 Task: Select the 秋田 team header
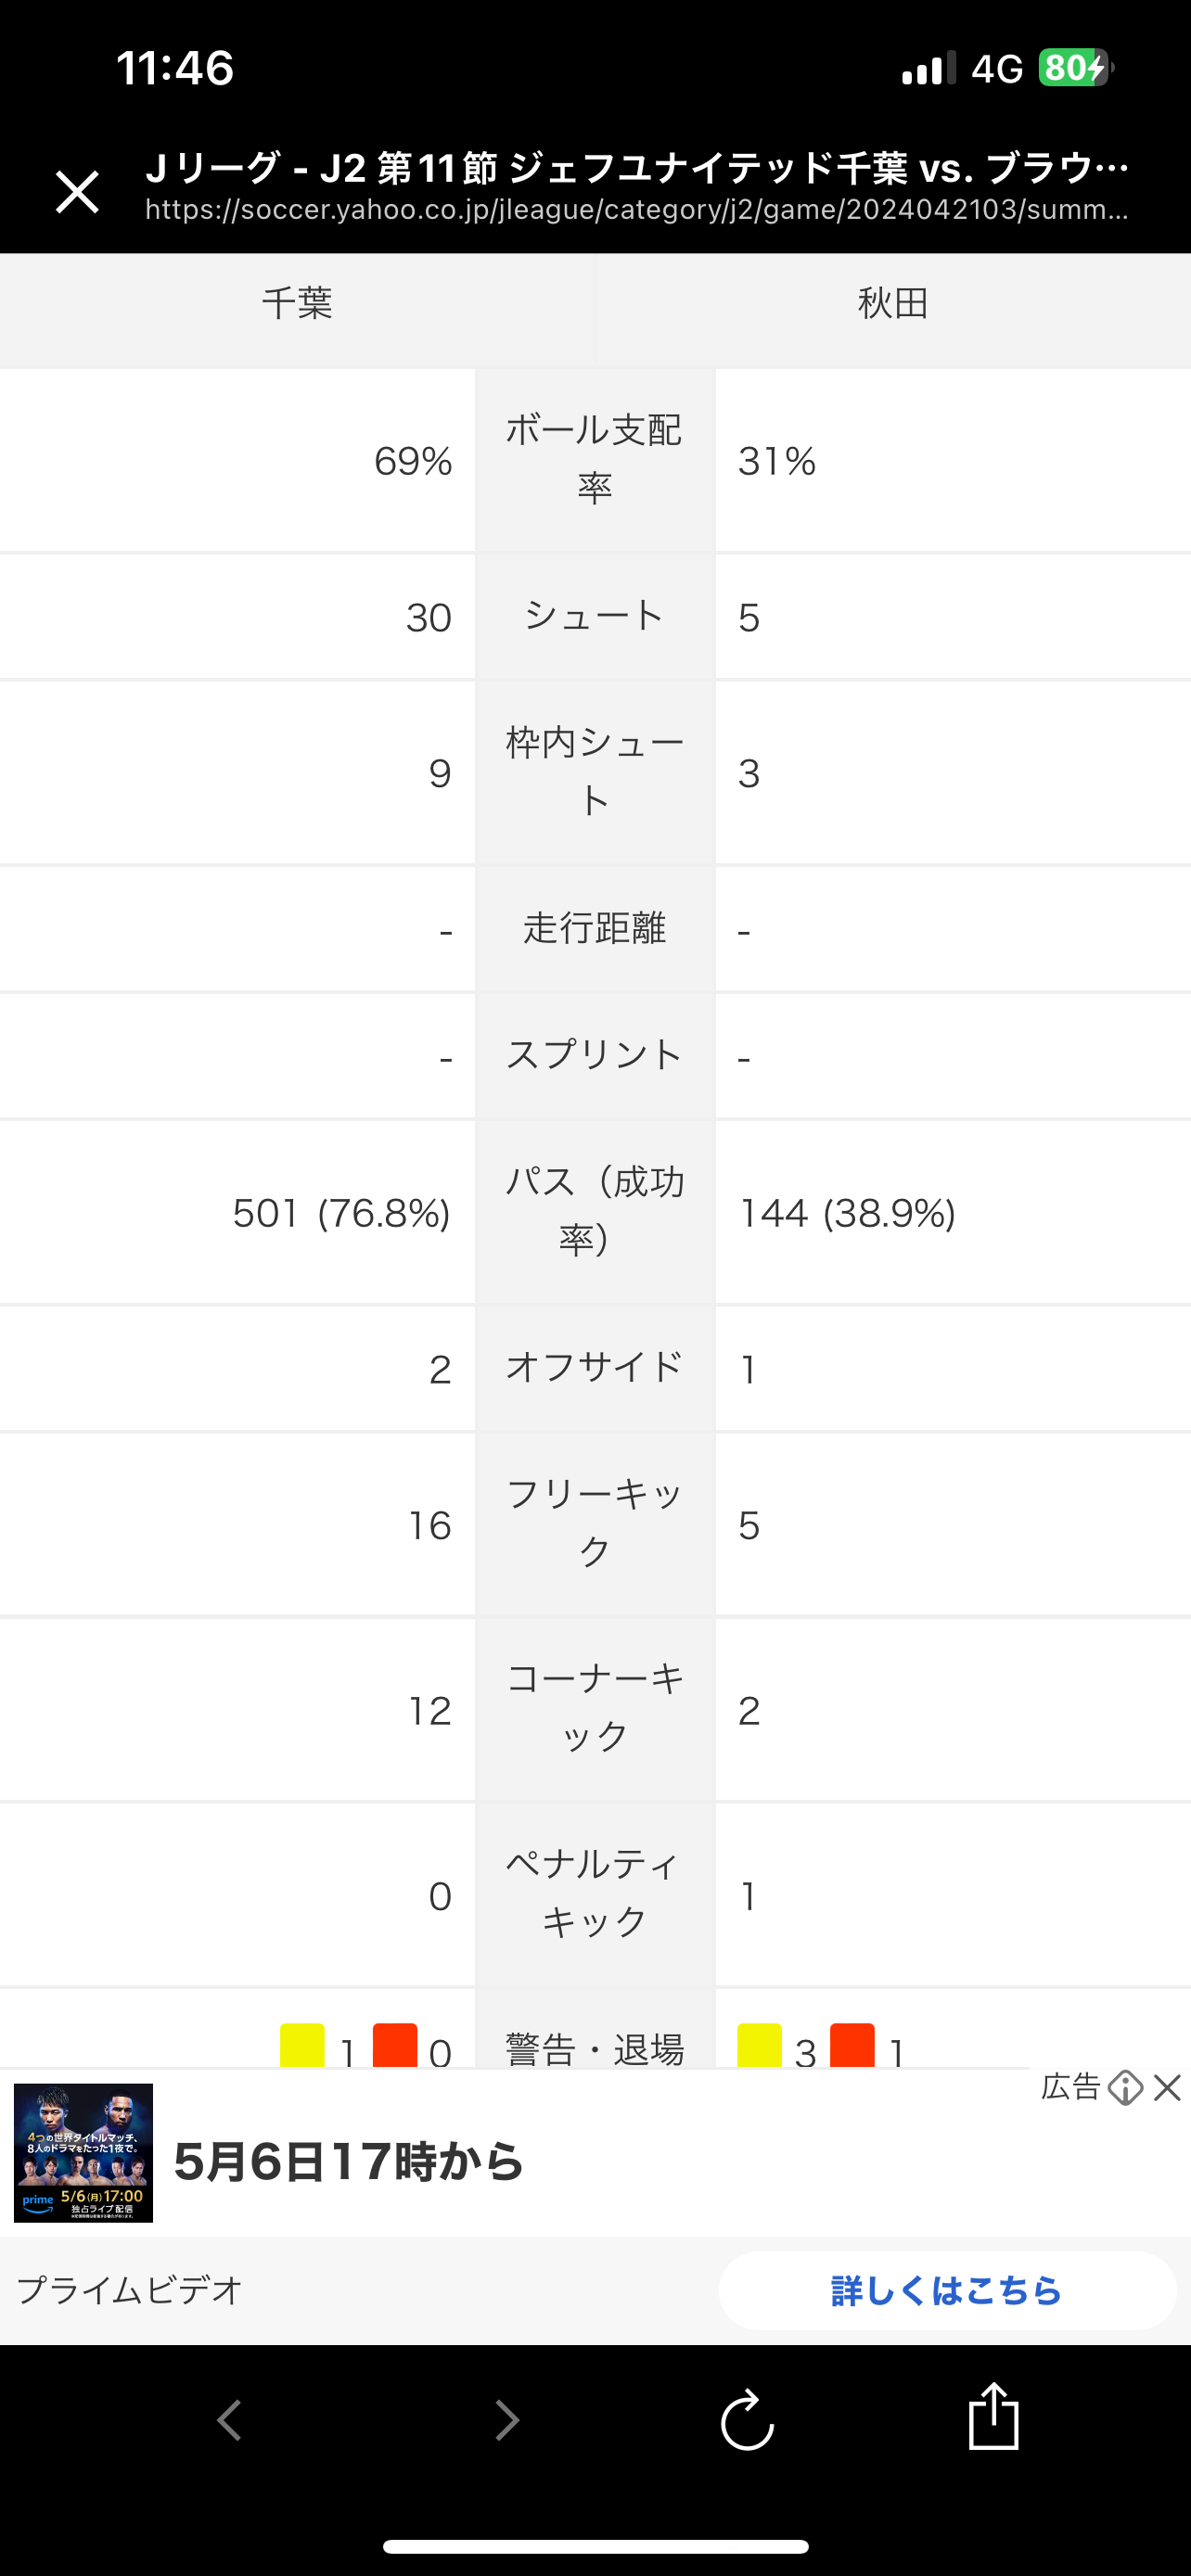(x=893, y=303)
